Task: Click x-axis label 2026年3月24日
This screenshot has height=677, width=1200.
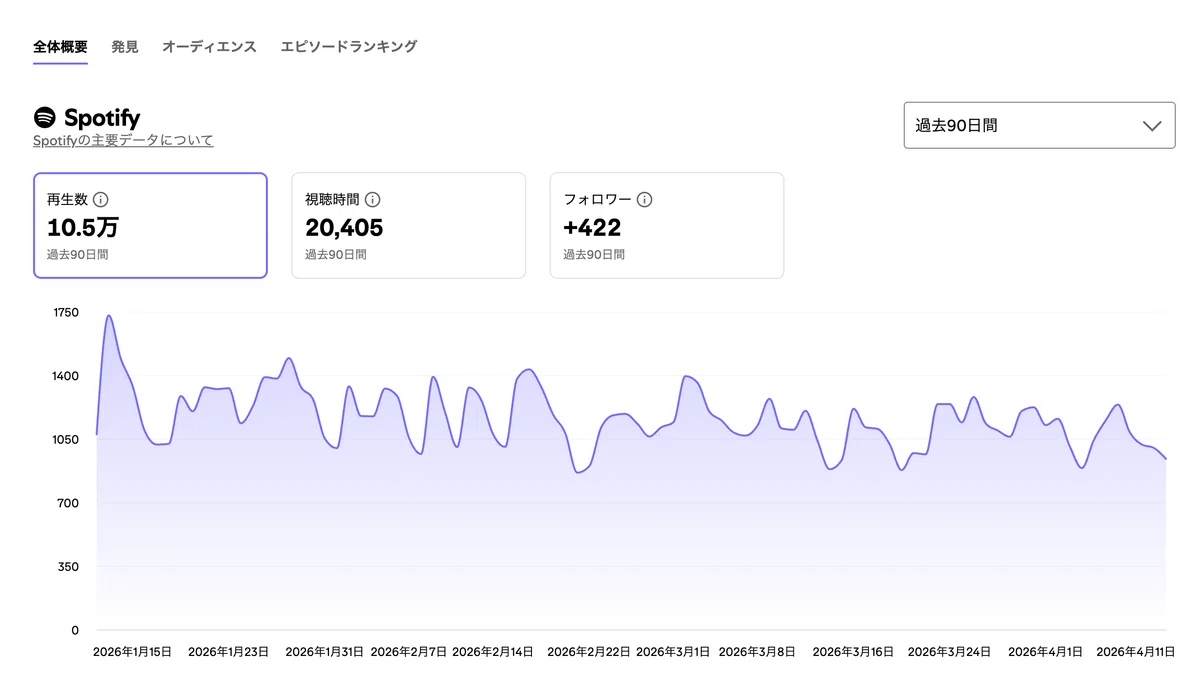Action: 949,652
